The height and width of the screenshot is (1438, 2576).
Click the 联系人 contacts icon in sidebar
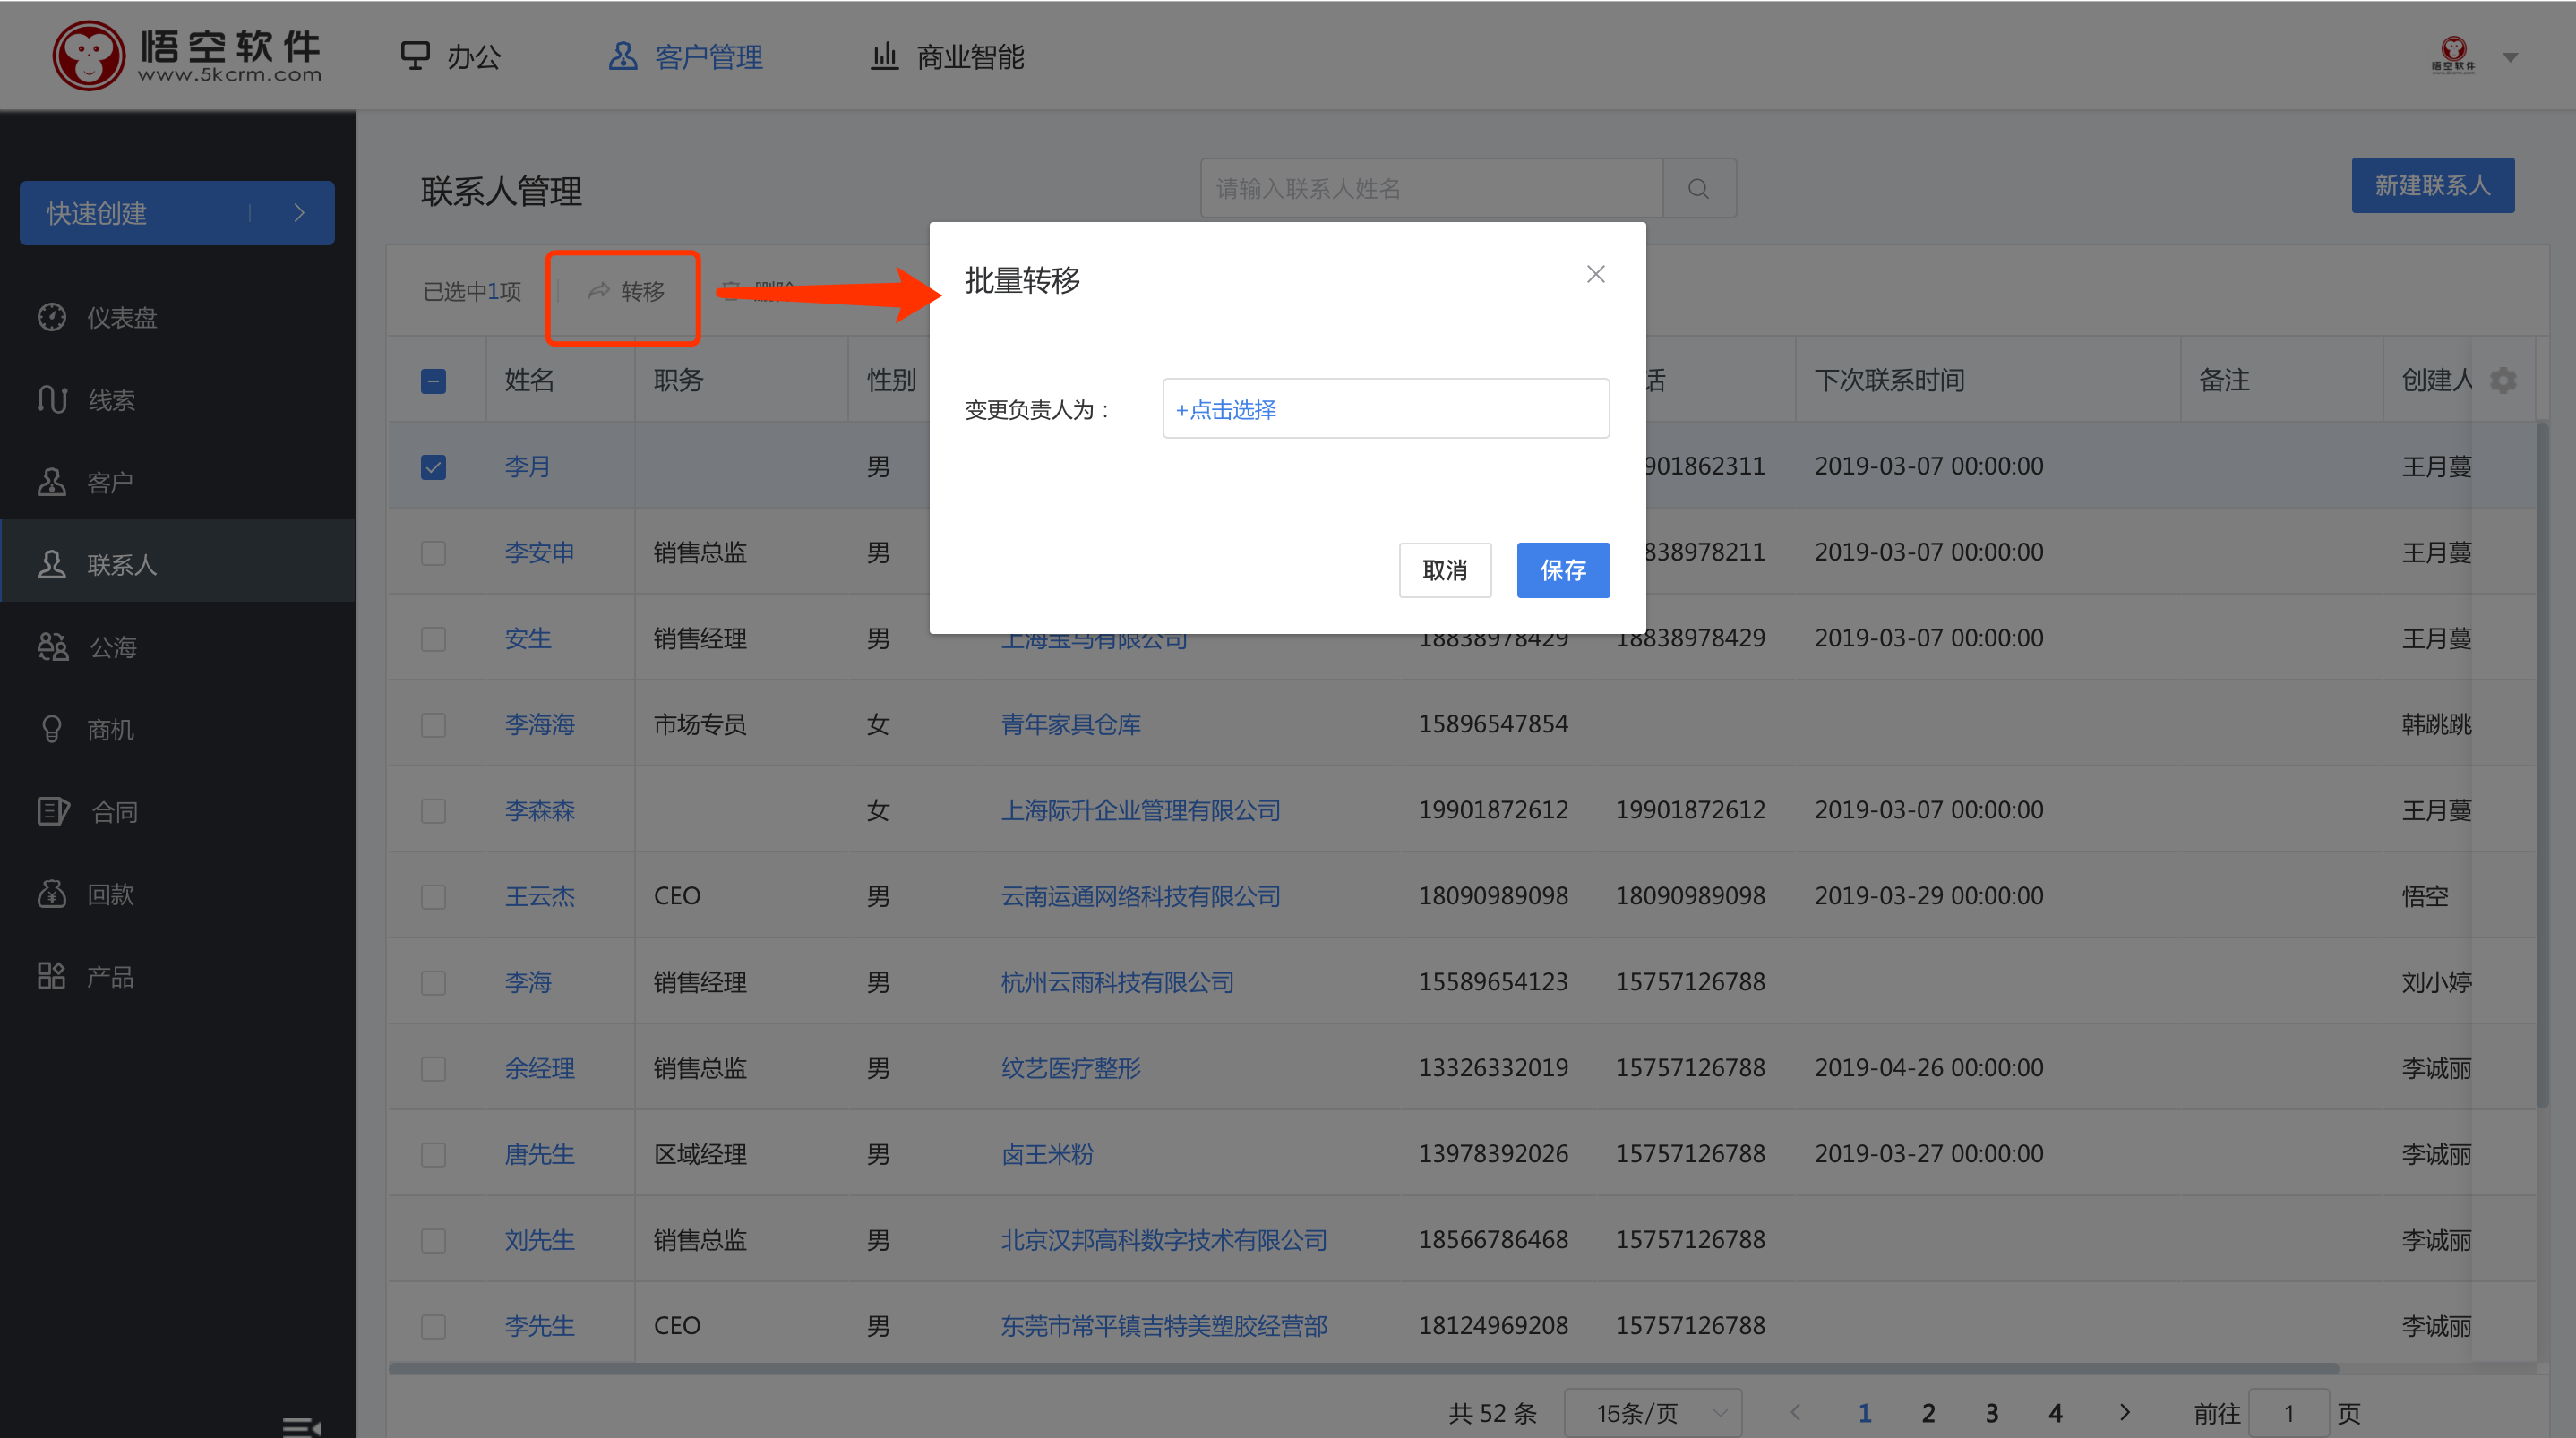click(52, 565)
